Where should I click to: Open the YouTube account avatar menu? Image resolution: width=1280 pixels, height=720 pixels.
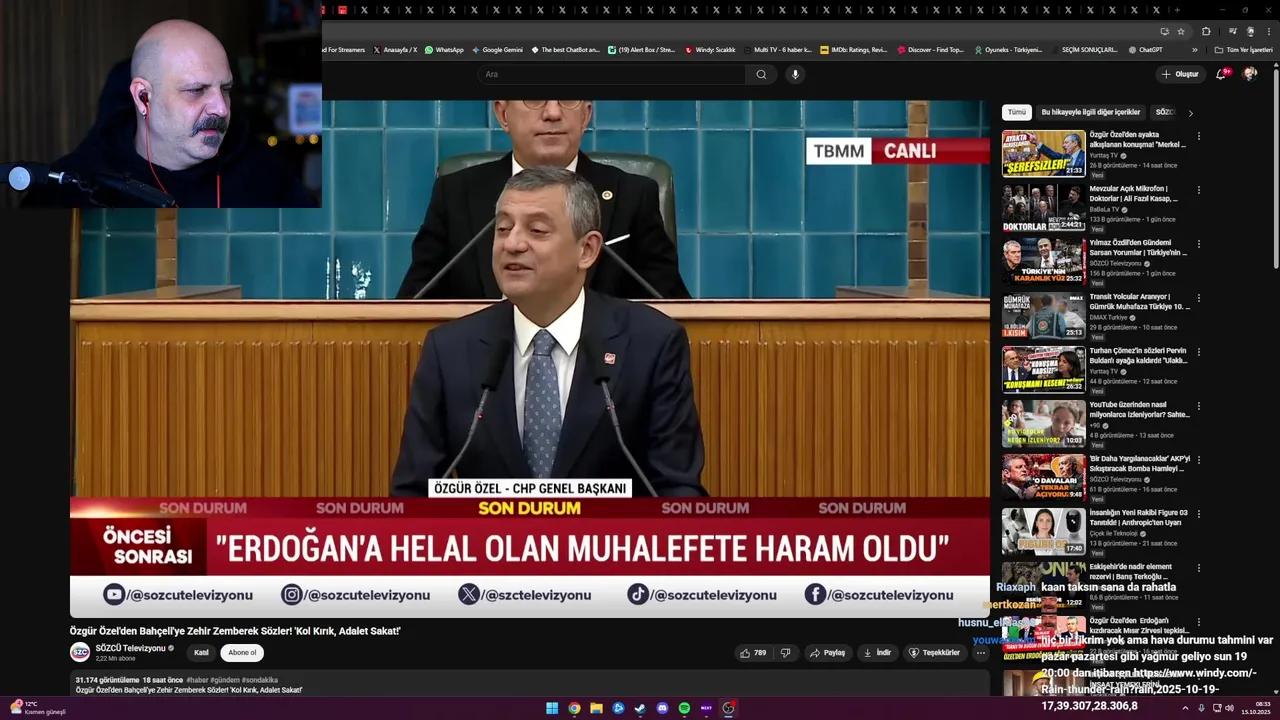(x=1250, y=74)
